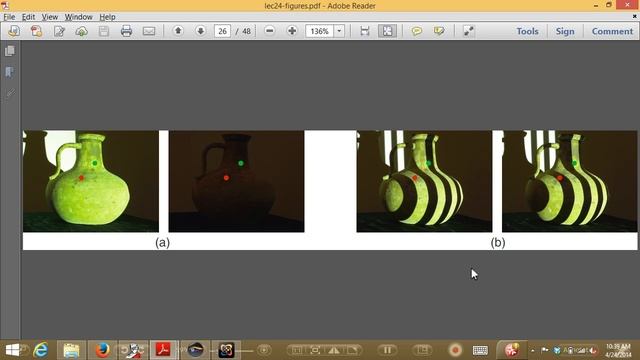Open the Window menu
Viewport: 640px width, 360px height.
pyautogui.click(x=78, y=17)
